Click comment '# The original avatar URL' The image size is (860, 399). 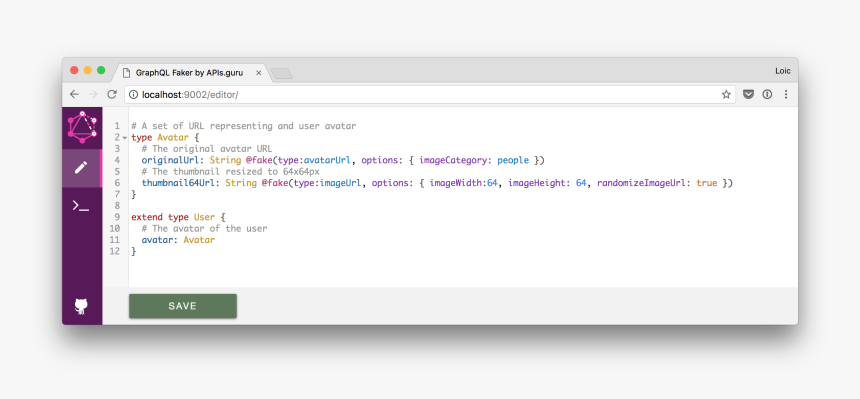(x=207, y=149)
